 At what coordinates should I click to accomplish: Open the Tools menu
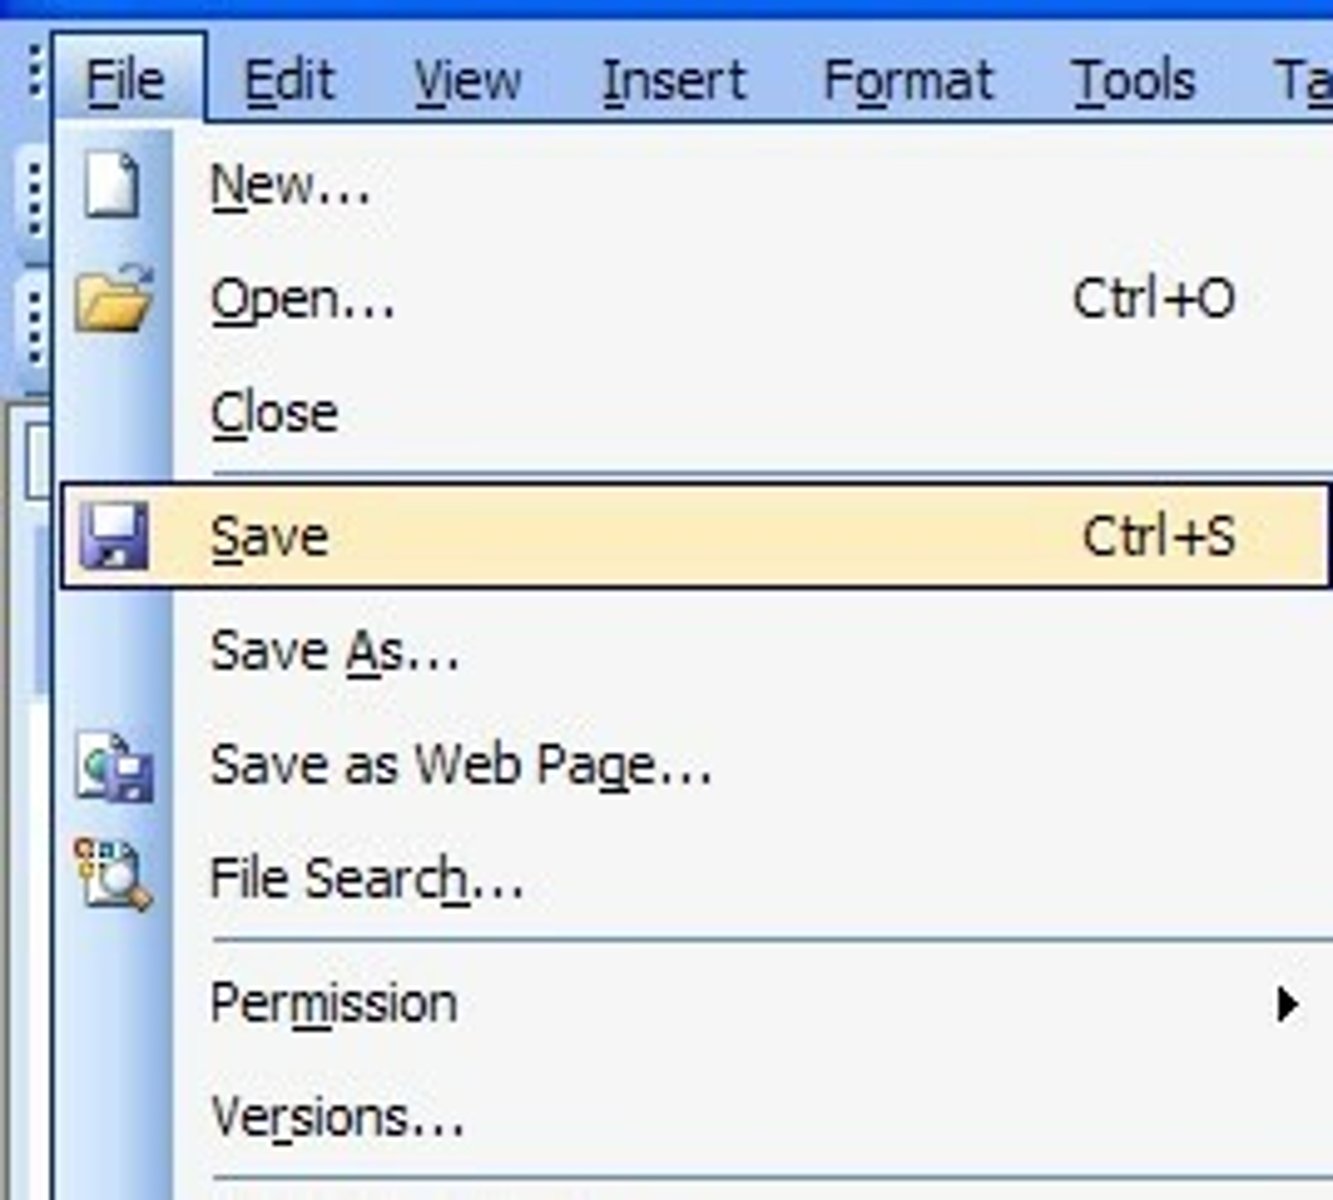coord(1134,80)
